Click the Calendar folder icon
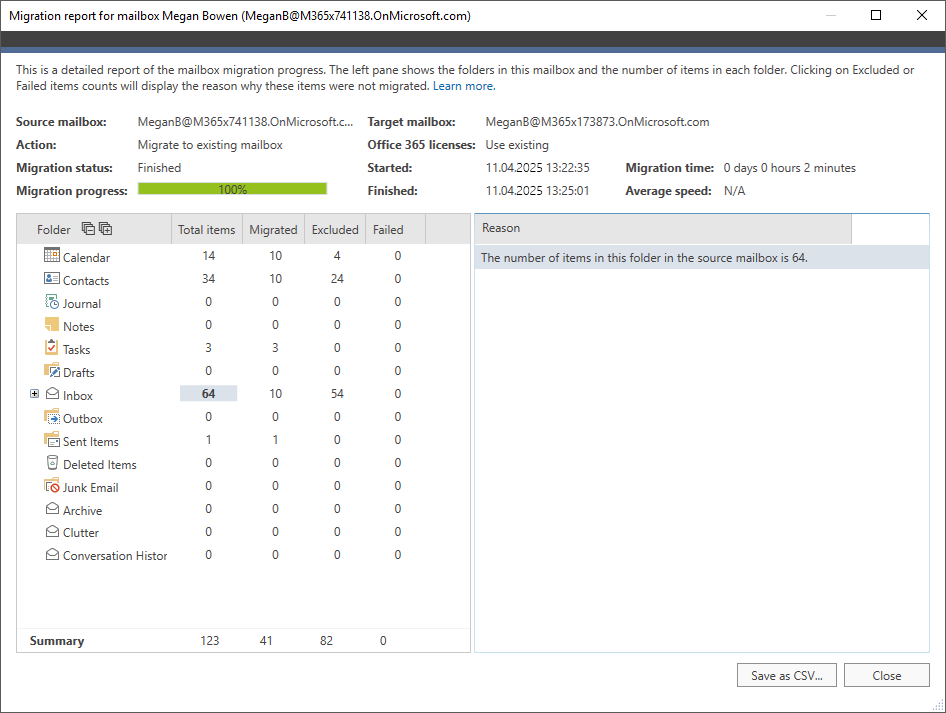 tap(52, 256)
